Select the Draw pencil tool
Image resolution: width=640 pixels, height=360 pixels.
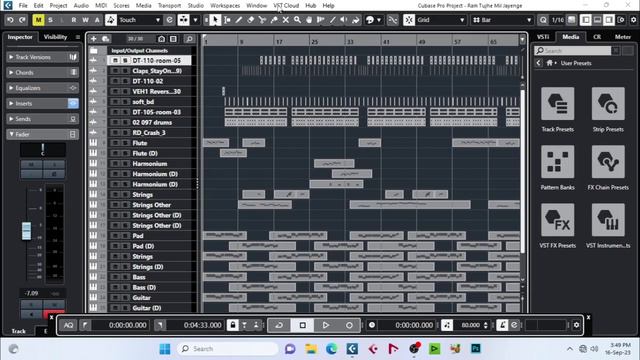point(239,20)
